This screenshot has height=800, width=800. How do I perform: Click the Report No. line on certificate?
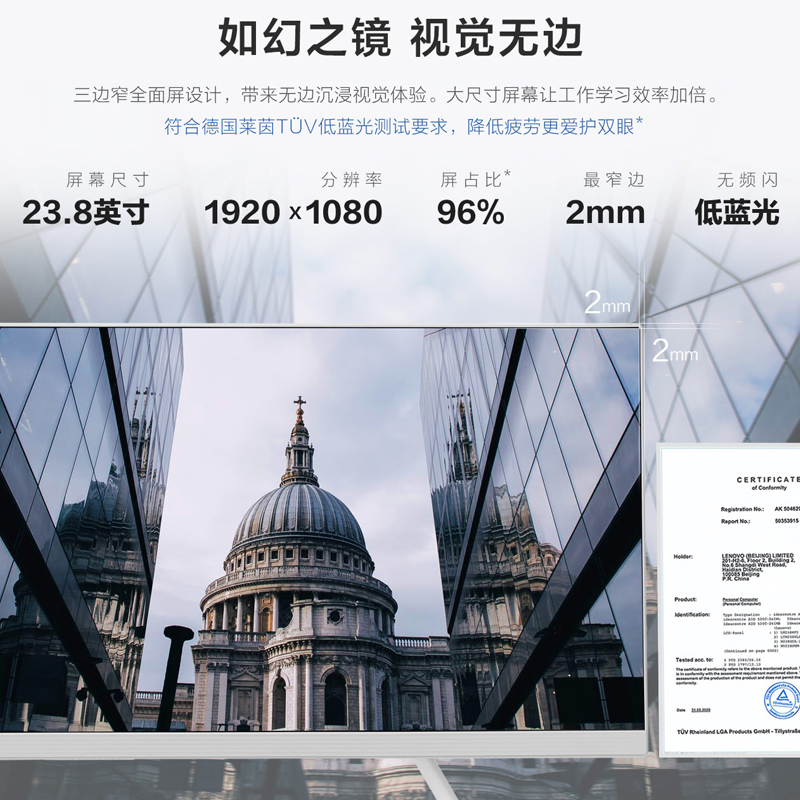point(760,521)
